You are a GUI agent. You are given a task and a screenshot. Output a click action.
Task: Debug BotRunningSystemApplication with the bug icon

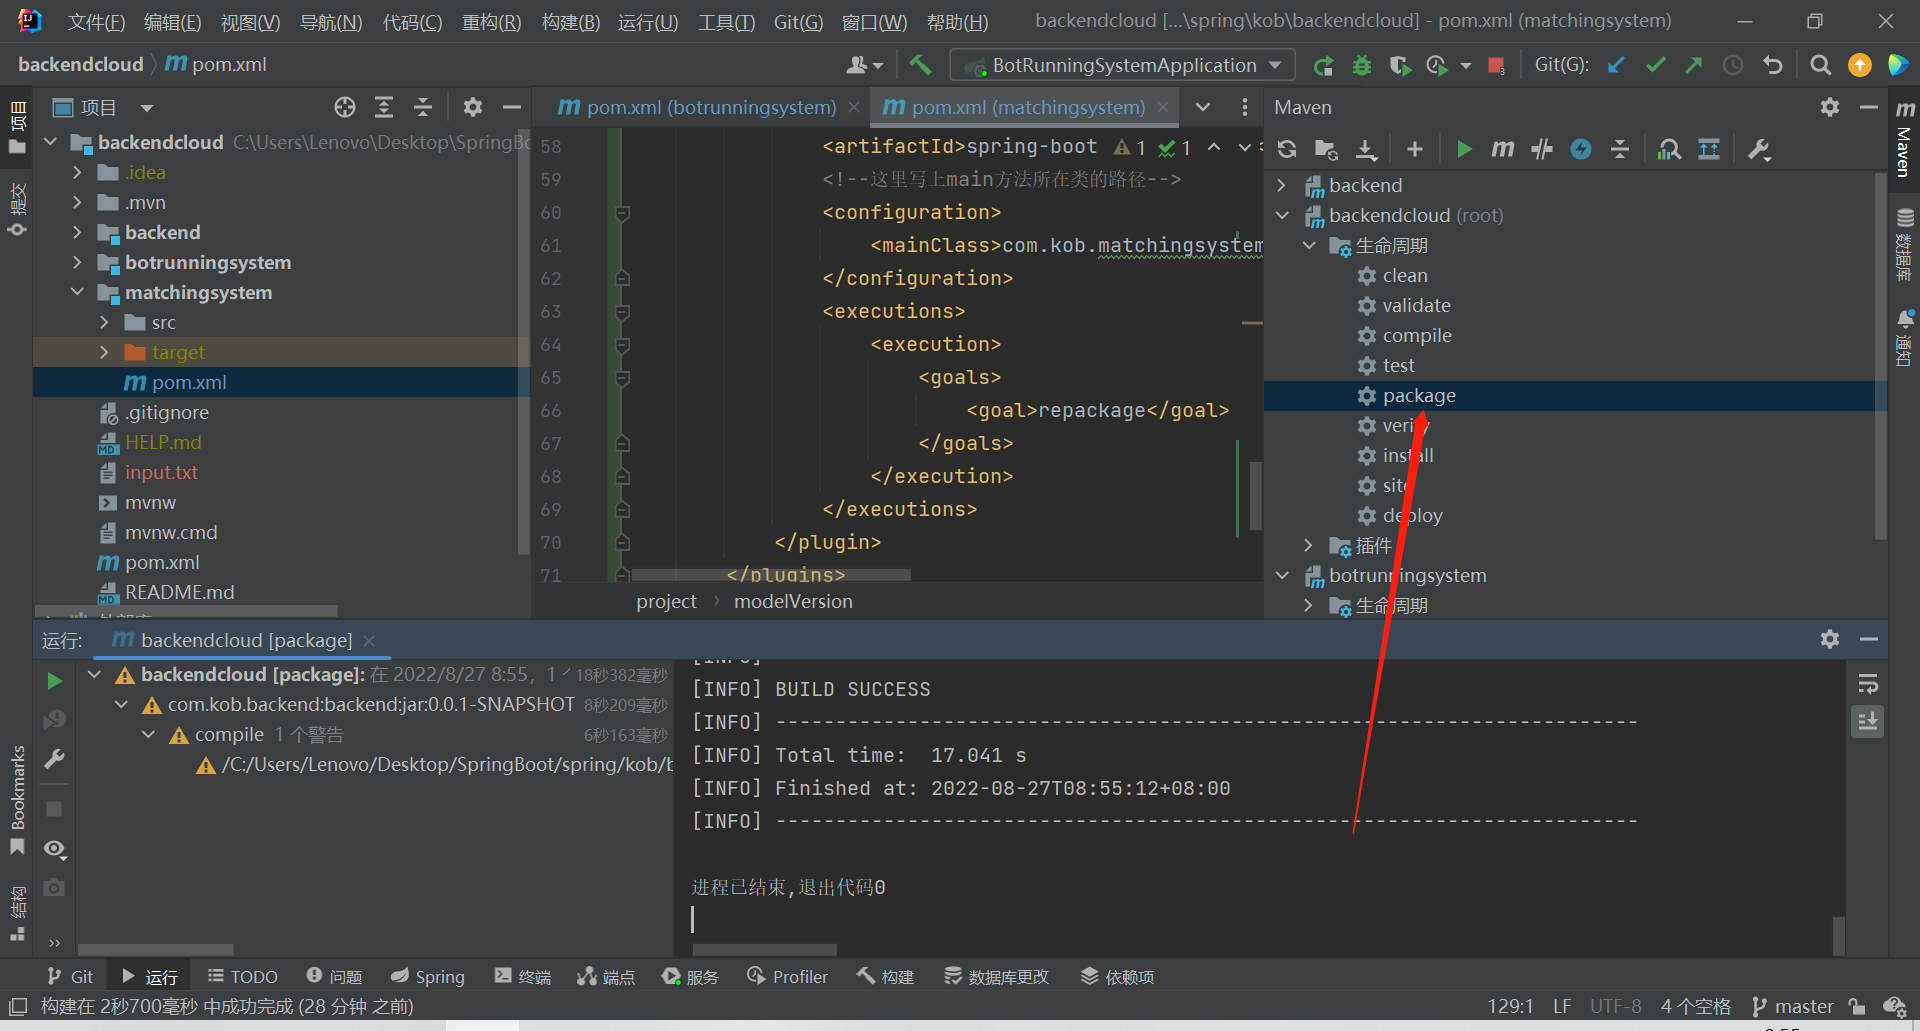1361,64
